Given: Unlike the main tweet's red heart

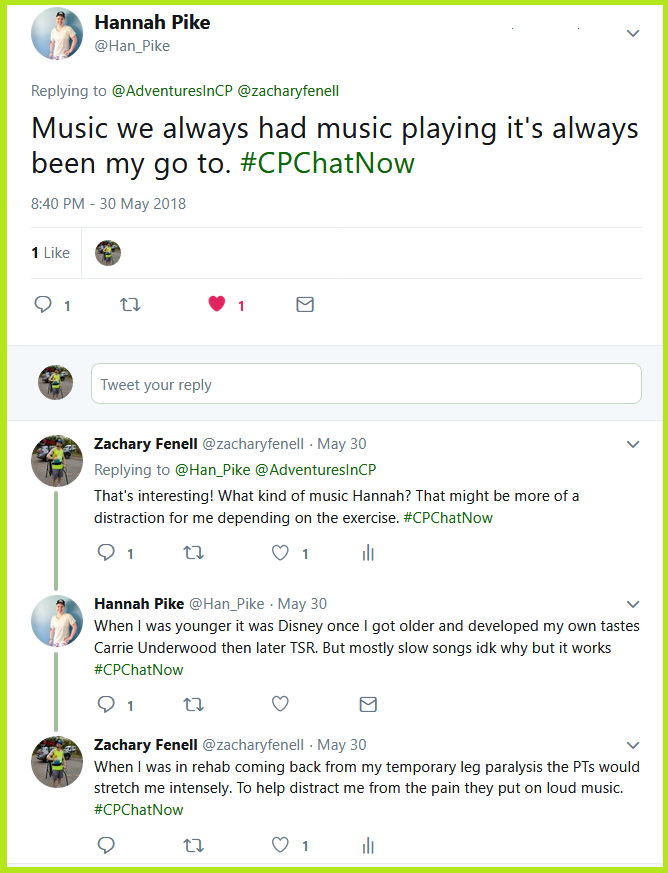Looking at the screenshot, I should pyautogui.click(x=216, y=305).
